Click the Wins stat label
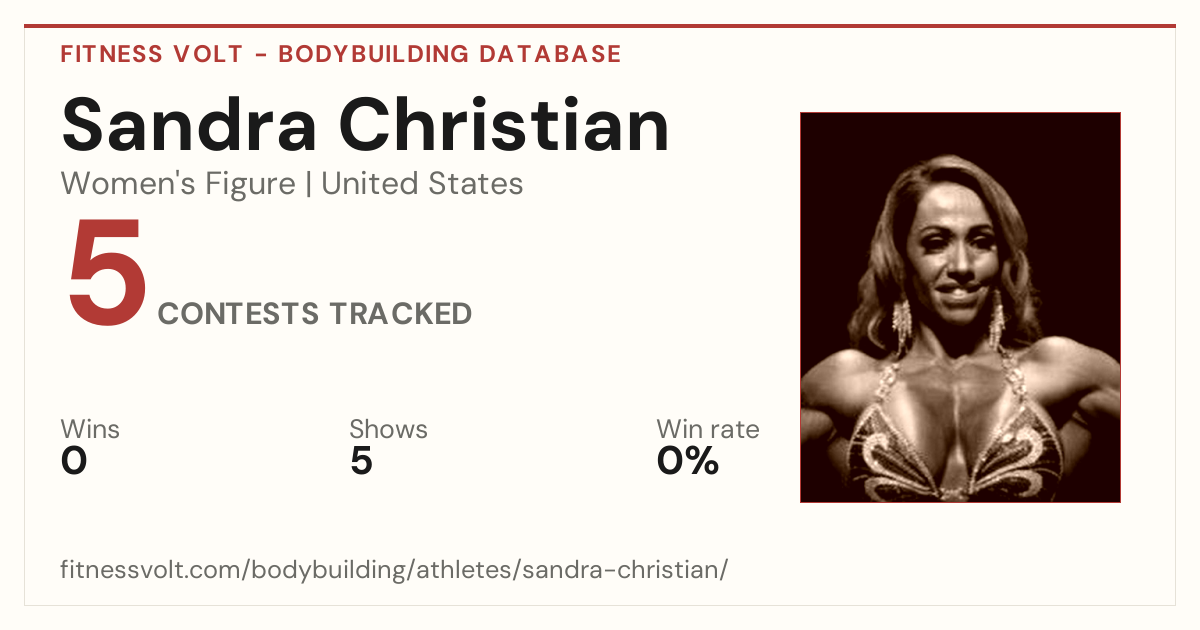 (x=90, y=430)
